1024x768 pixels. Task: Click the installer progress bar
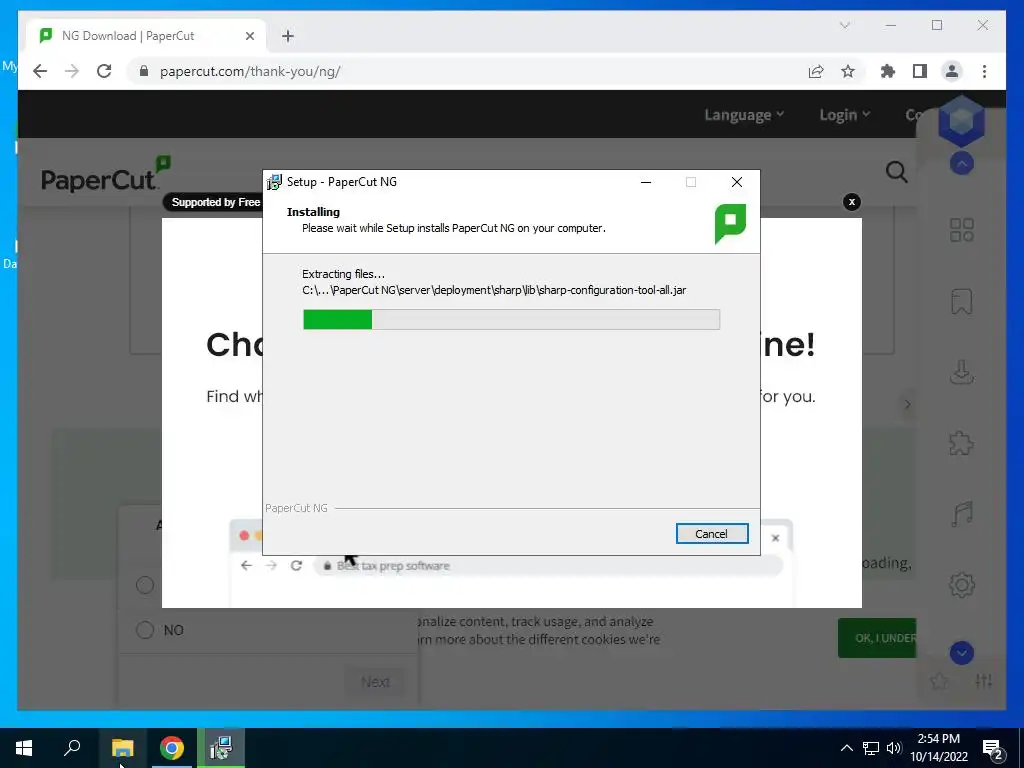[511, 319]
